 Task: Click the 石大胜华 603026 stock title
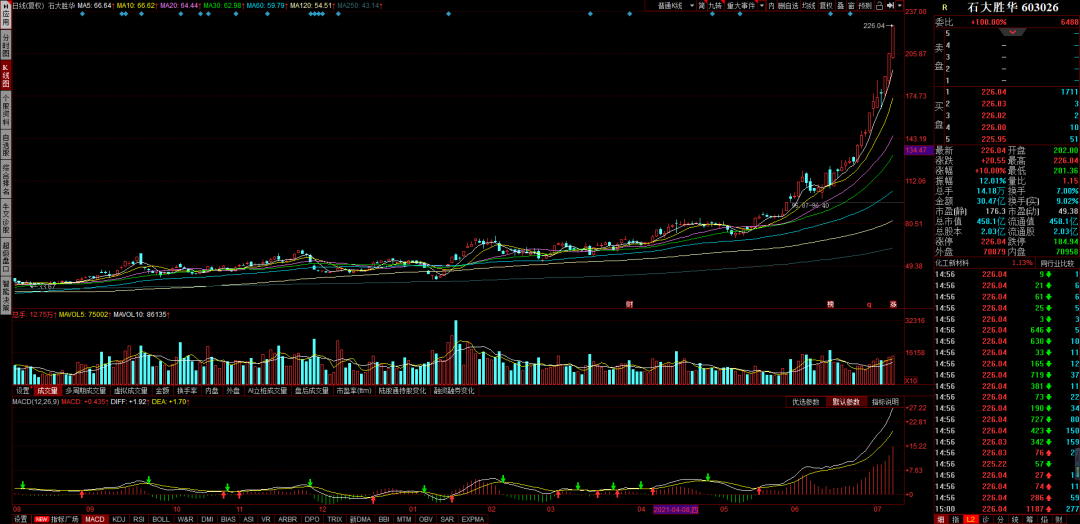[x=1013, y=7]
